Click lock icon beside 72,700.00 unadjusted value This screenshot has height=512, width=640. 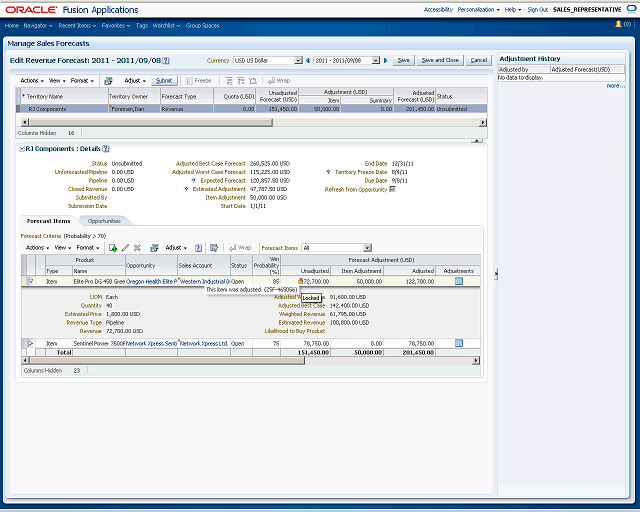300,281
